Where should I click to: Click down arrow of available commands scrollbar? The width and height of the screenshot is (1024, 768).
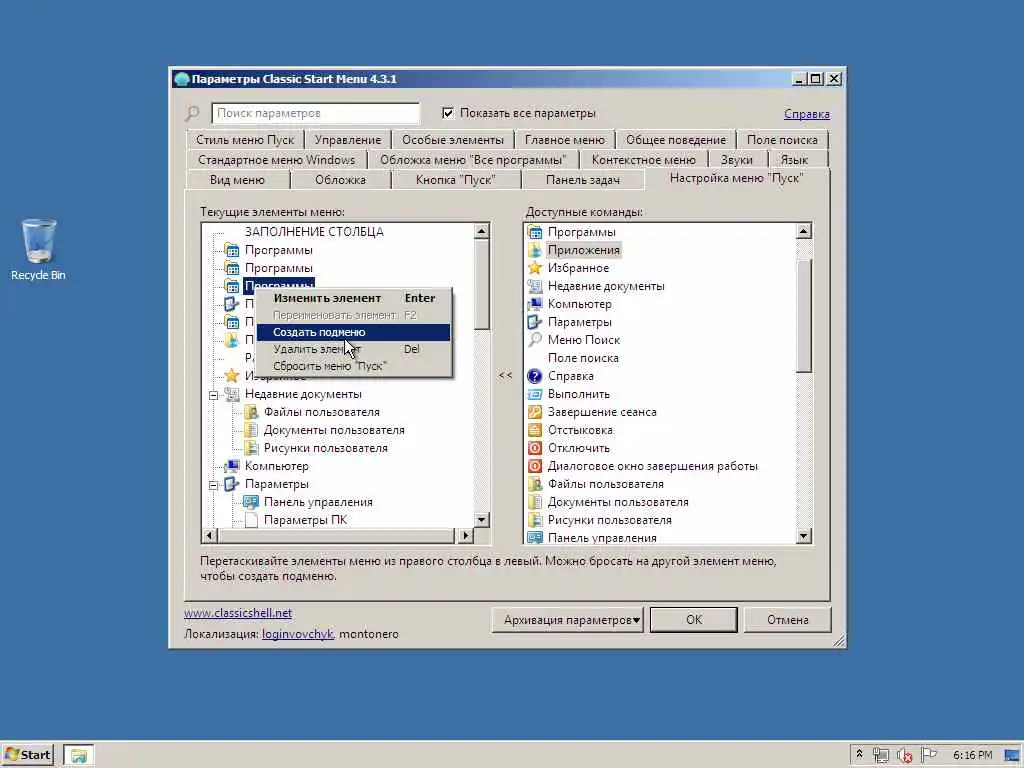[x=804, y=536]
